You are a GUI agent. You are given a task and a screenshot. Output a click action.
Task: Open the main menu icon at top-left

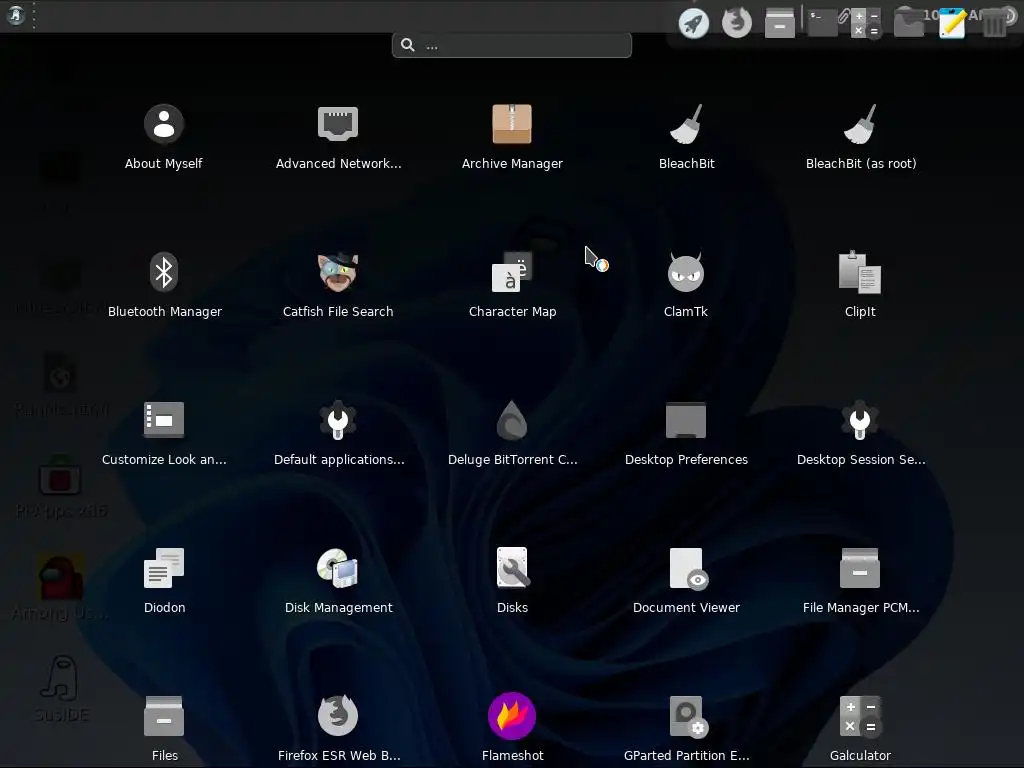point(16,15)
